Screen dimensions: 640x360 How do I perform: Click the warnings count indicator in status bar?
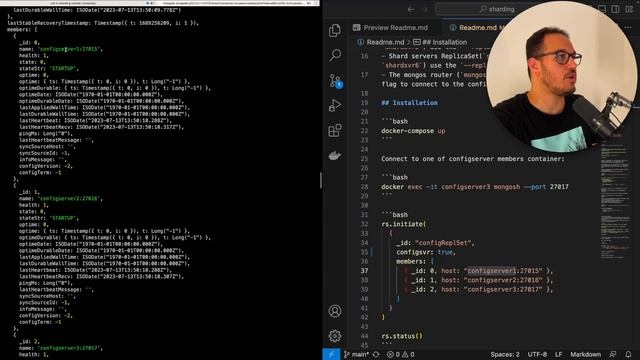coord(409,354)
